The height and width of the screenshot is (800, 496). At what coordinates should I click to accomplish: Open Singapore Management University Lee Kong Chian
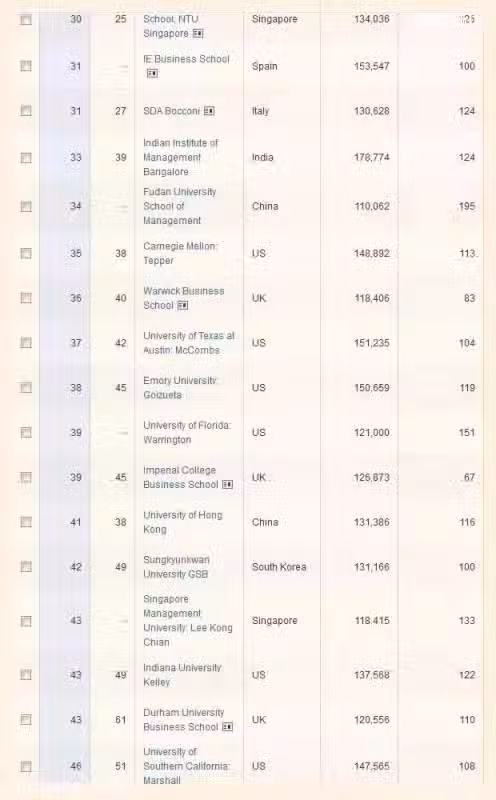click(x=188, y=620)
